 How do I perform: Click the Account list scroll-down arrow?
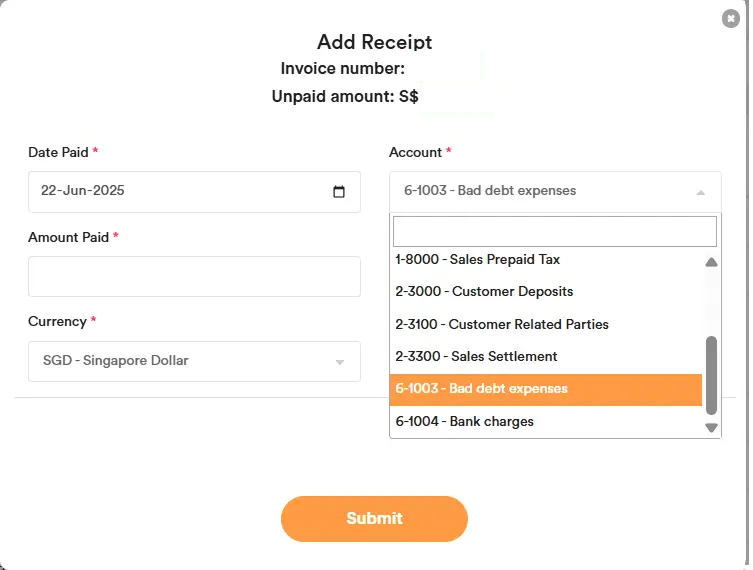[711, 427]
